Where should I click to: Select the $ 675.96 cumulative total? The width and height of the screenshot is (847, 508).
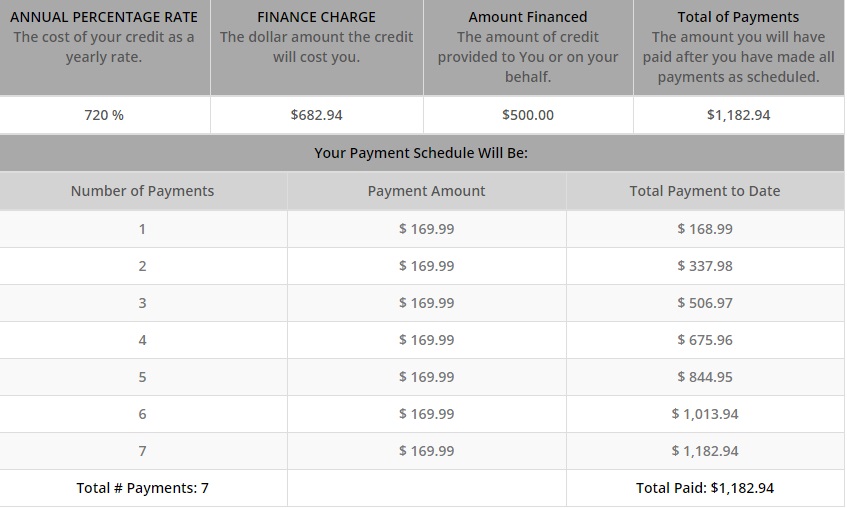pos(705,340)
